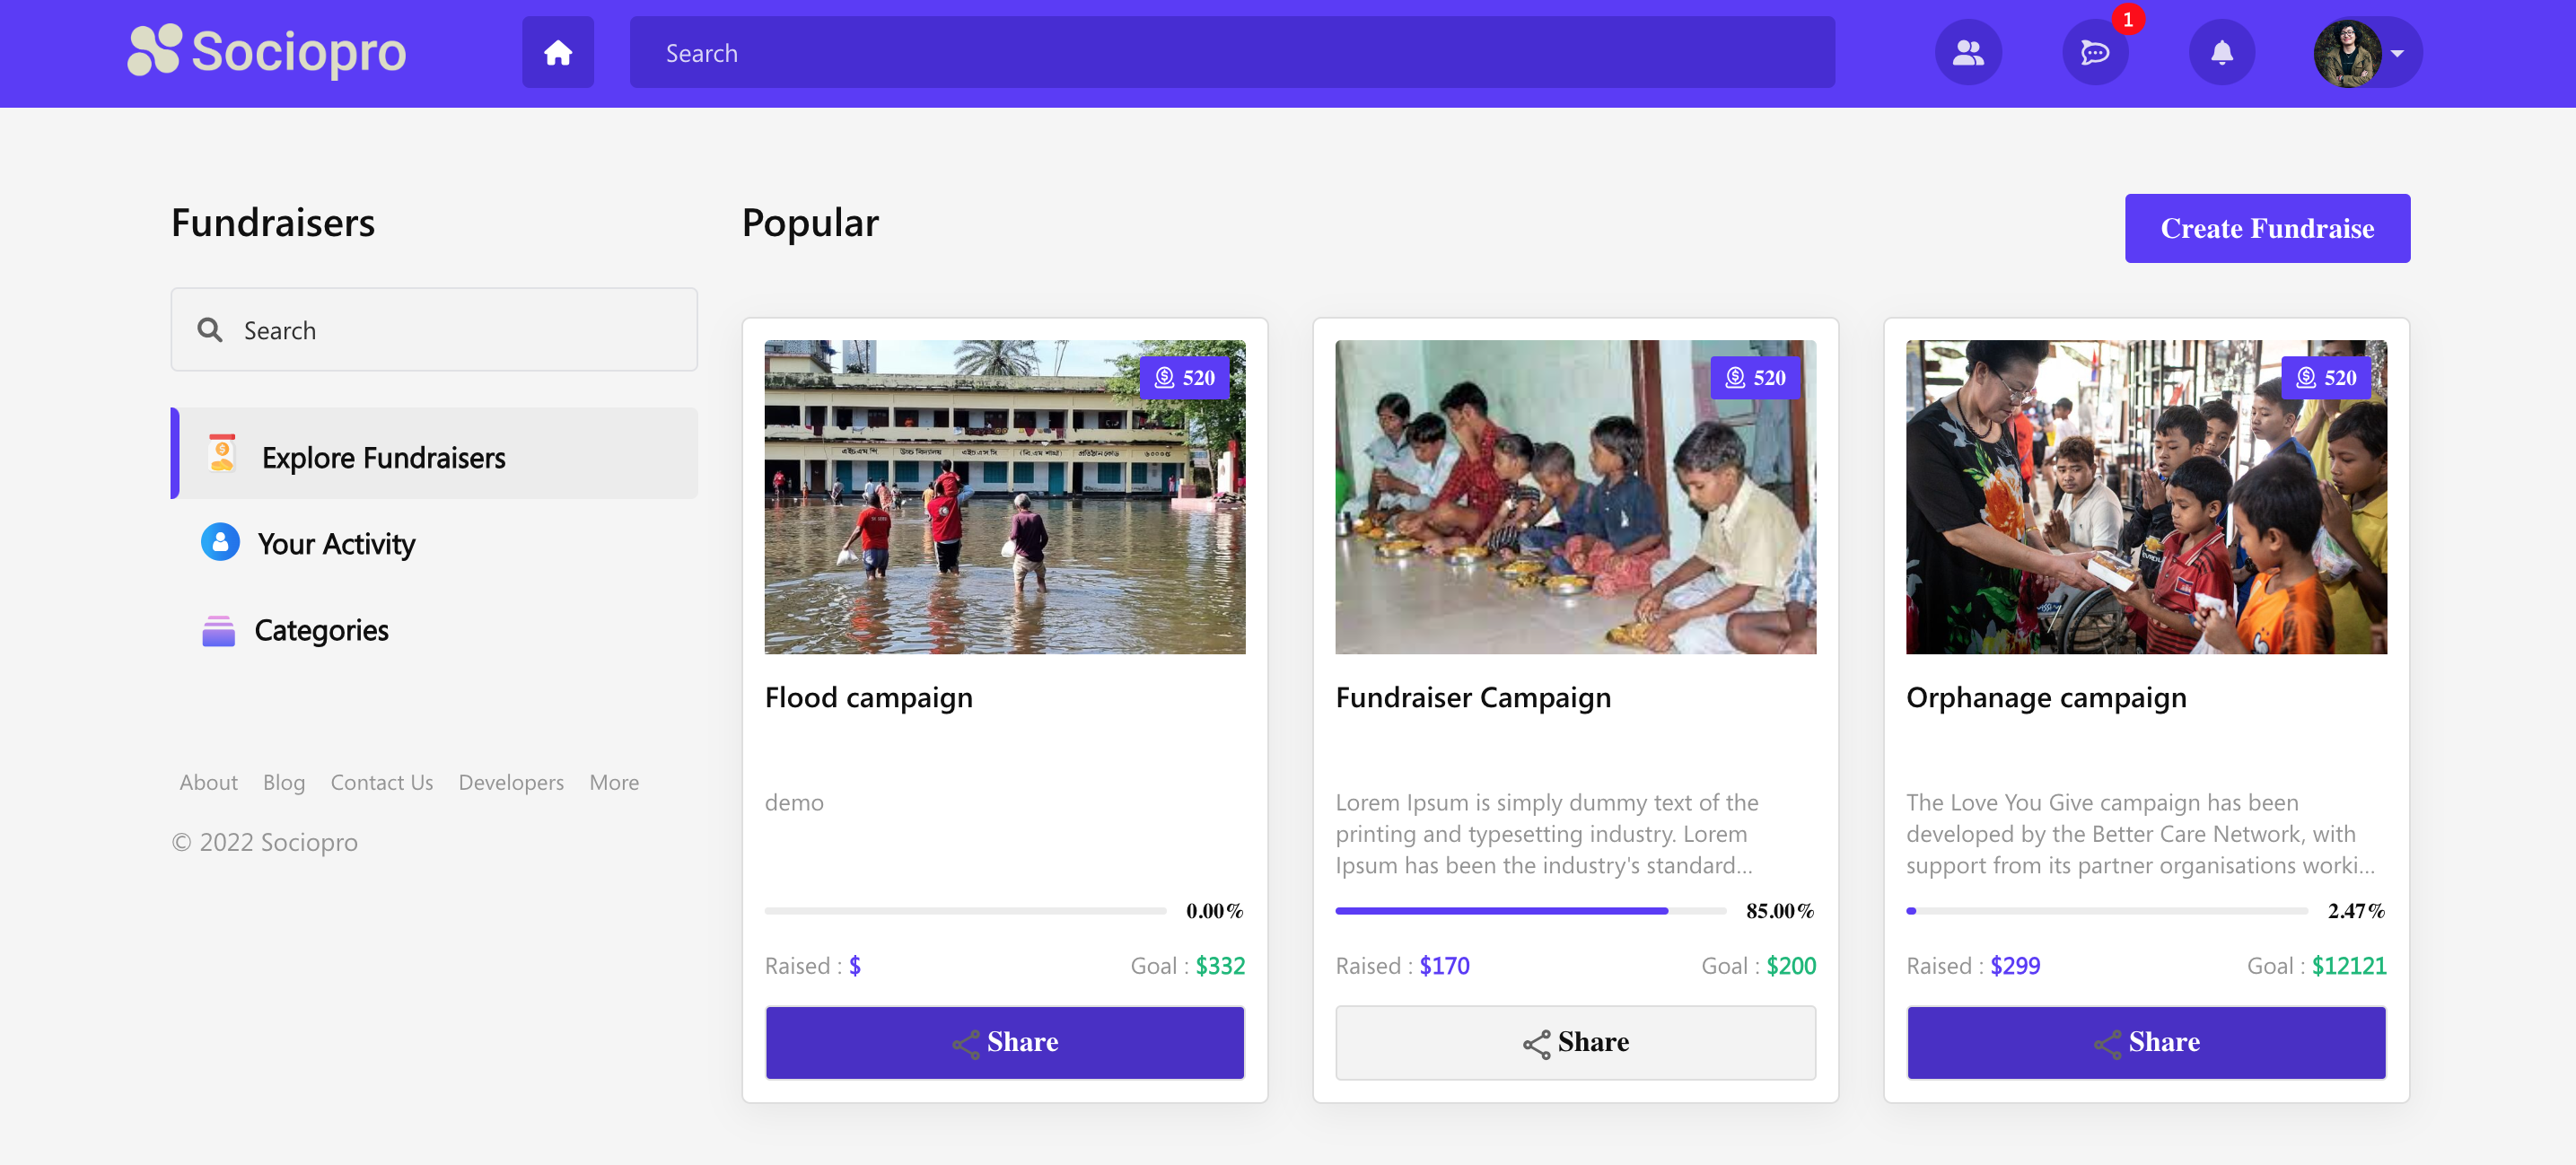The height and width of the screenshot is (1165, 2576).
Task: Open the Contact Us footer link
Action: point(381,783)
